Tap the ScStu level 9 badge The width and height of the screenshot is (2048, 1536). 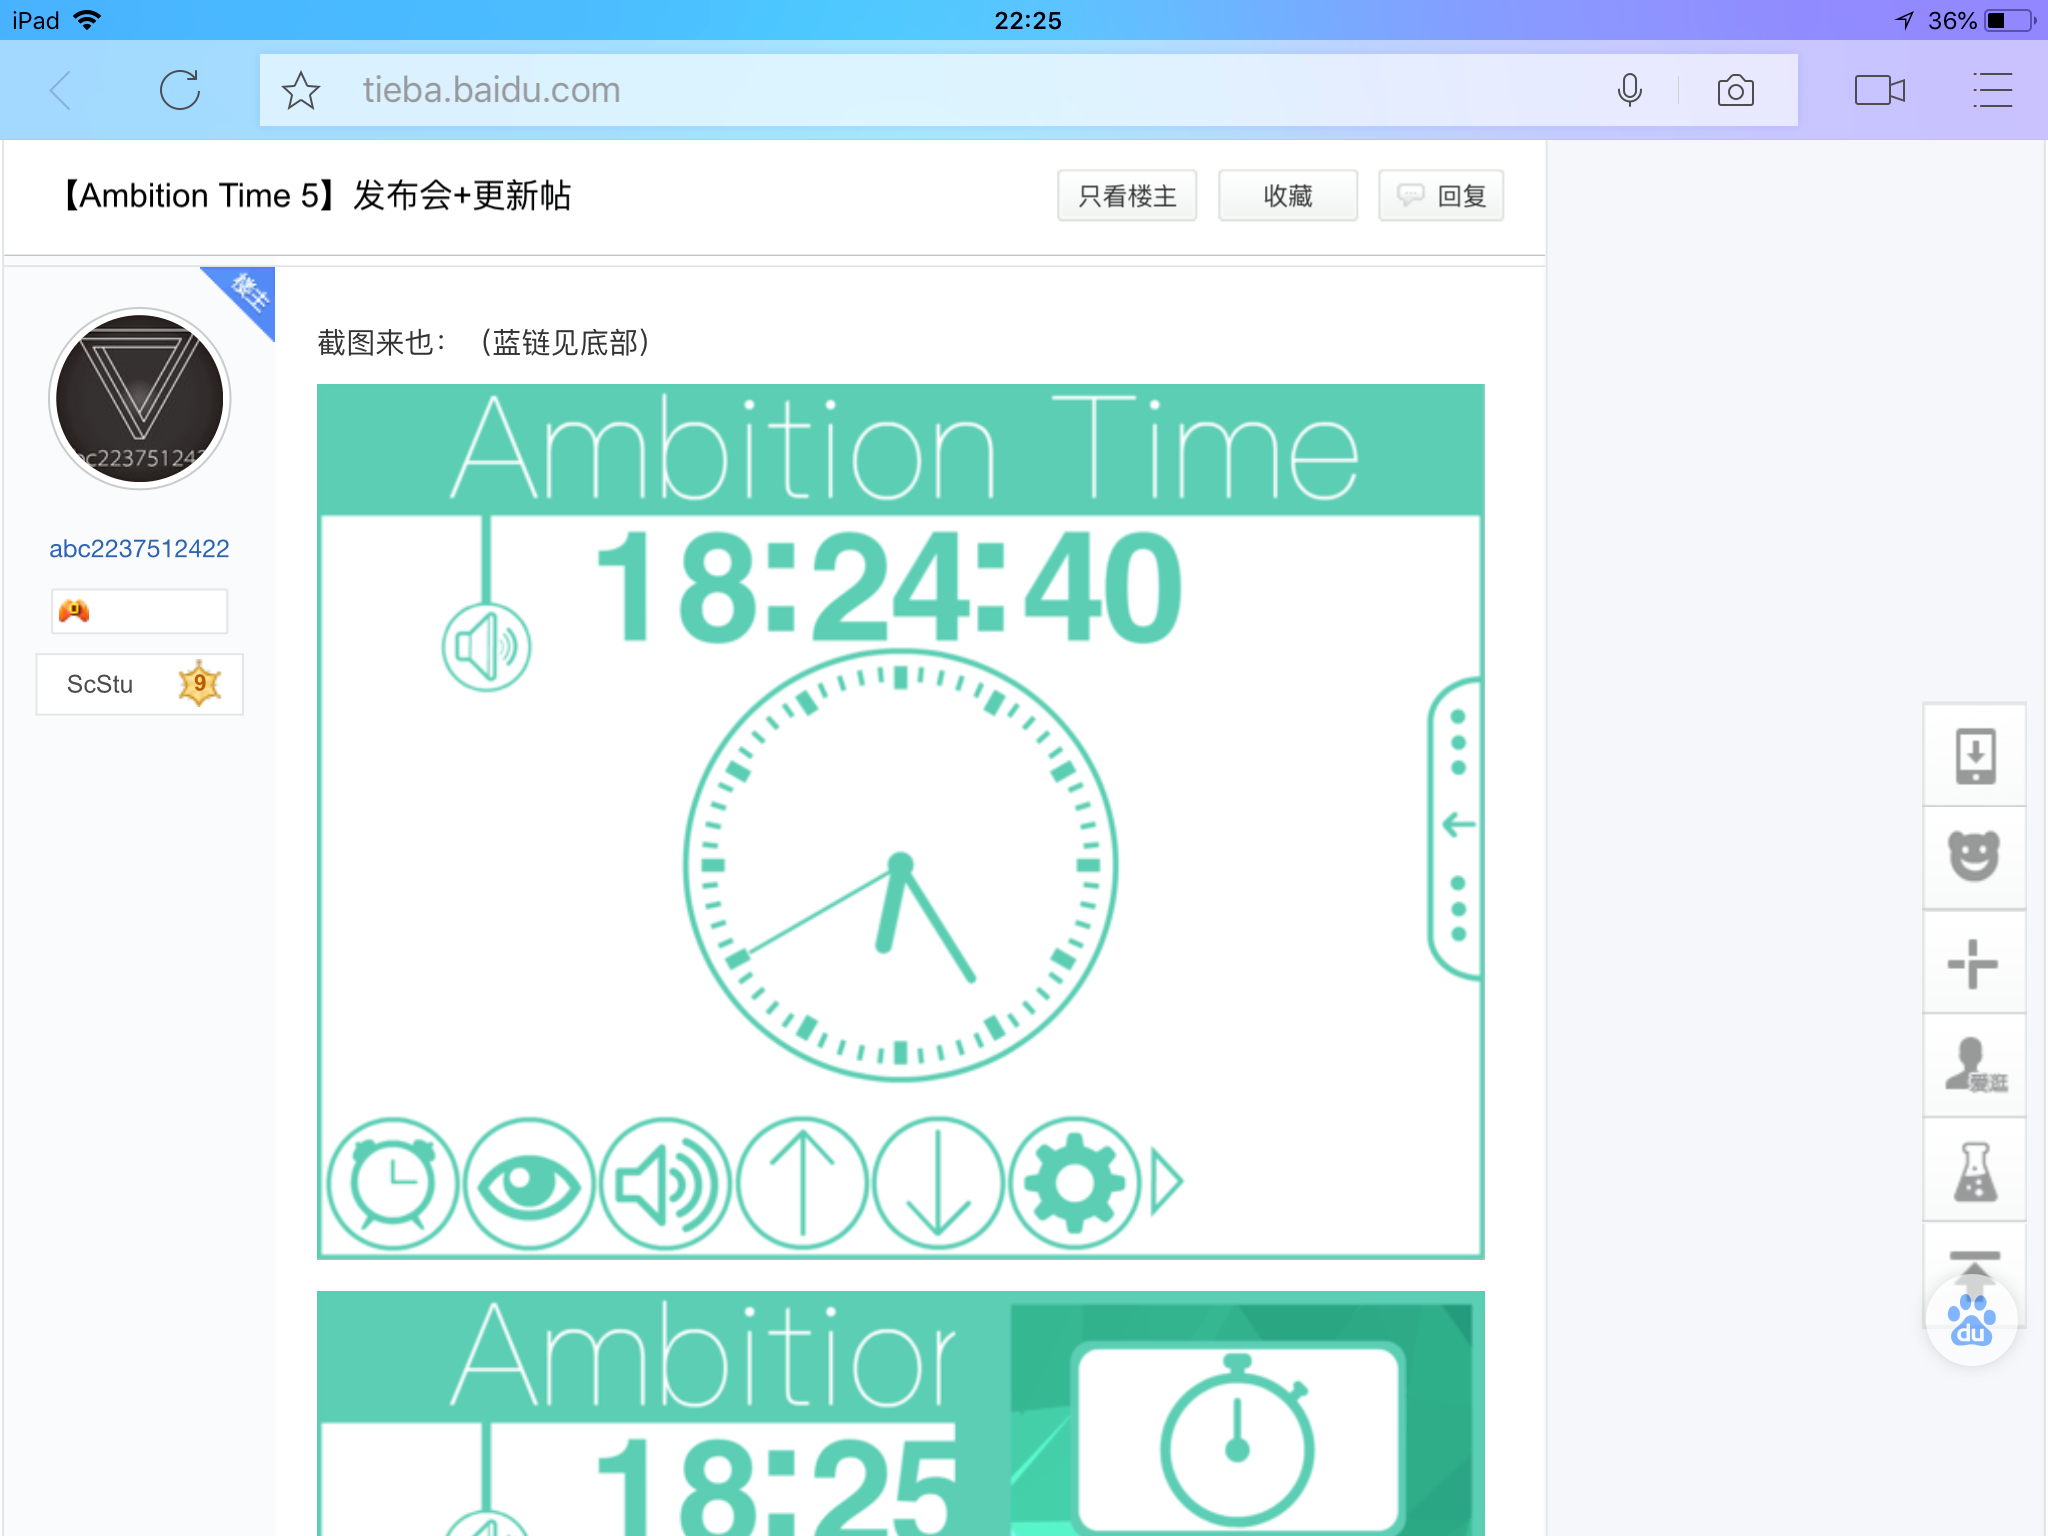click(139, 684)
